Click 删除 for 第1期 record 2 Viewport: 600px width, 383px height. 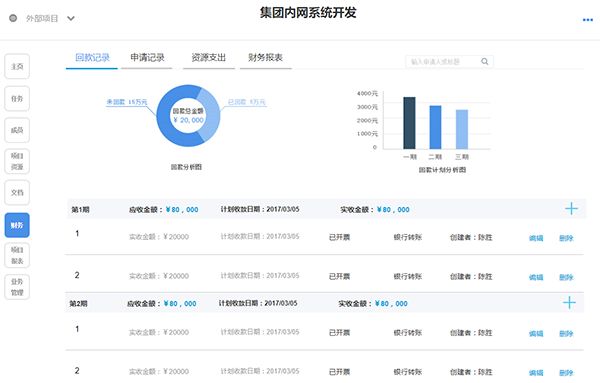pos(566,277)
